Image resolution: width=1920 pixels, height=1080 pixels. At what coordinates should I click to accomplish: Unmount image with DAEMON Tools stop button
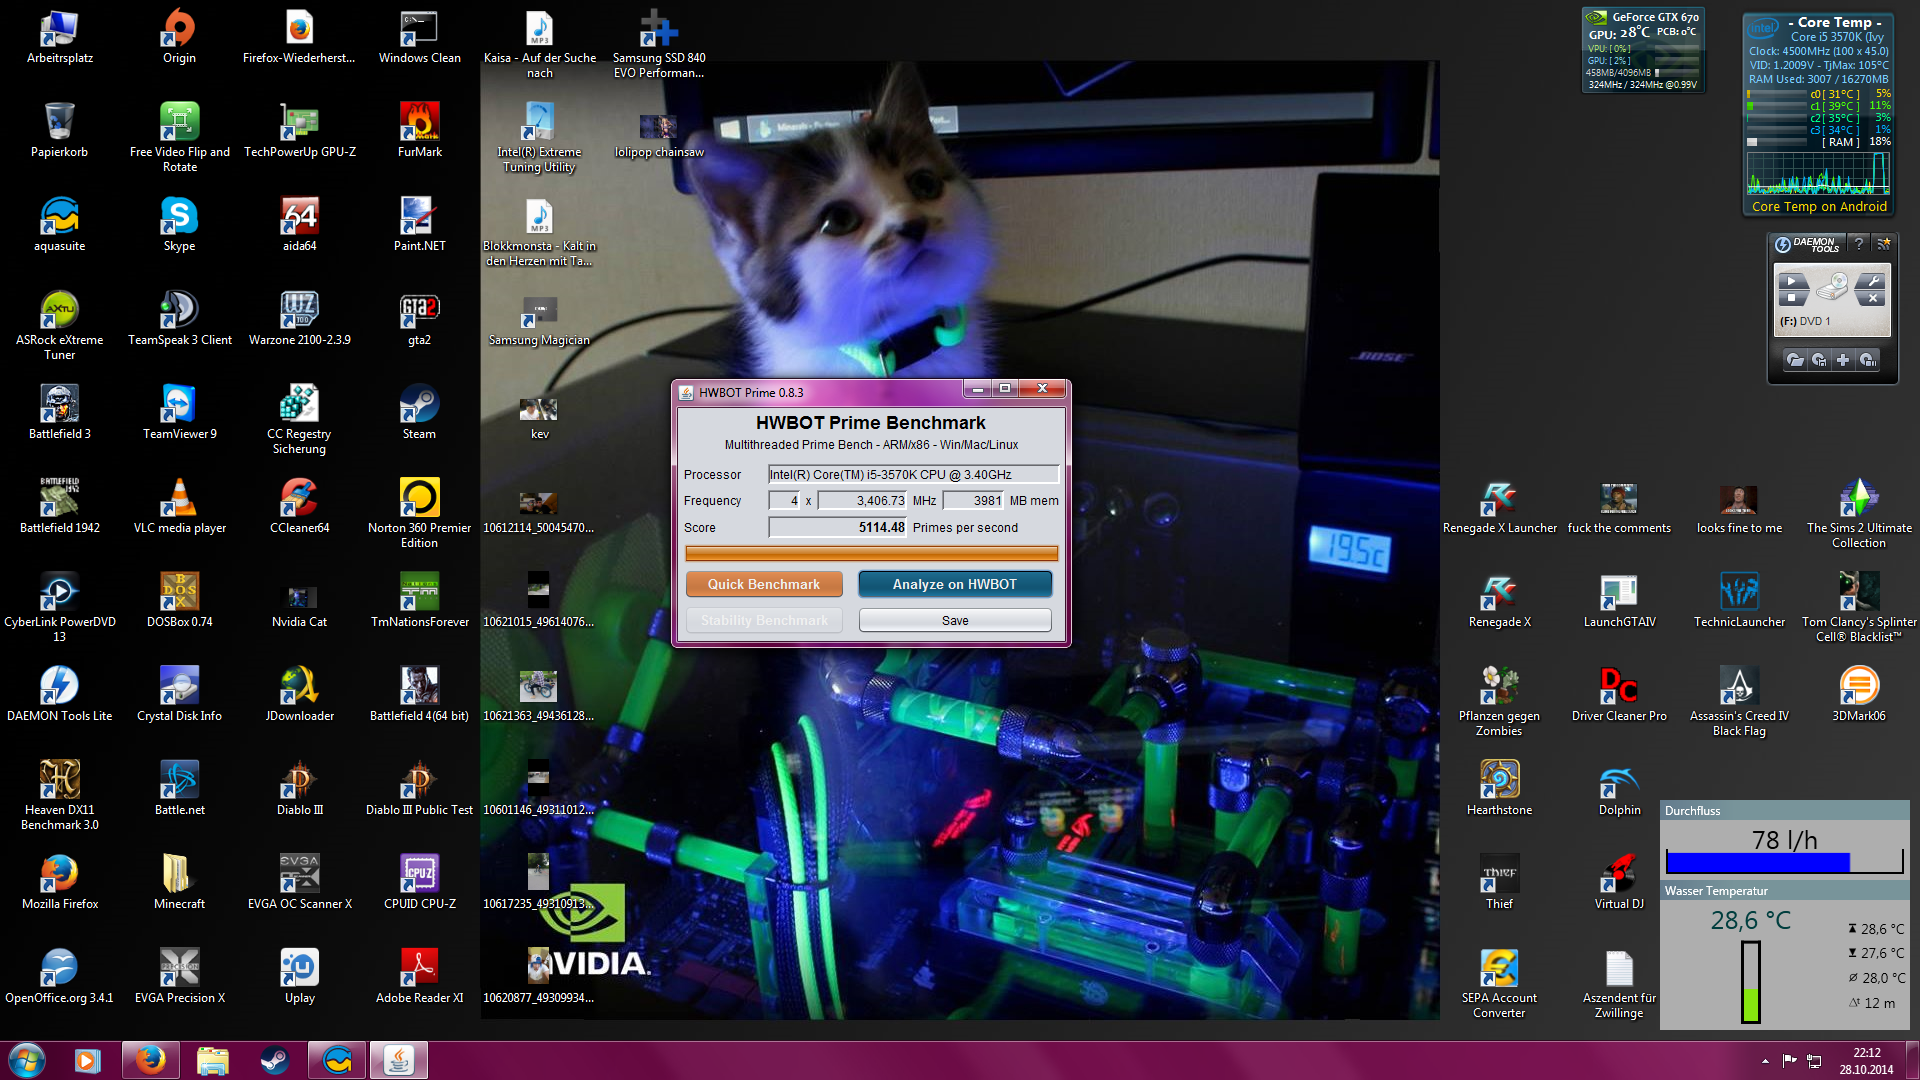point(1792,298)
